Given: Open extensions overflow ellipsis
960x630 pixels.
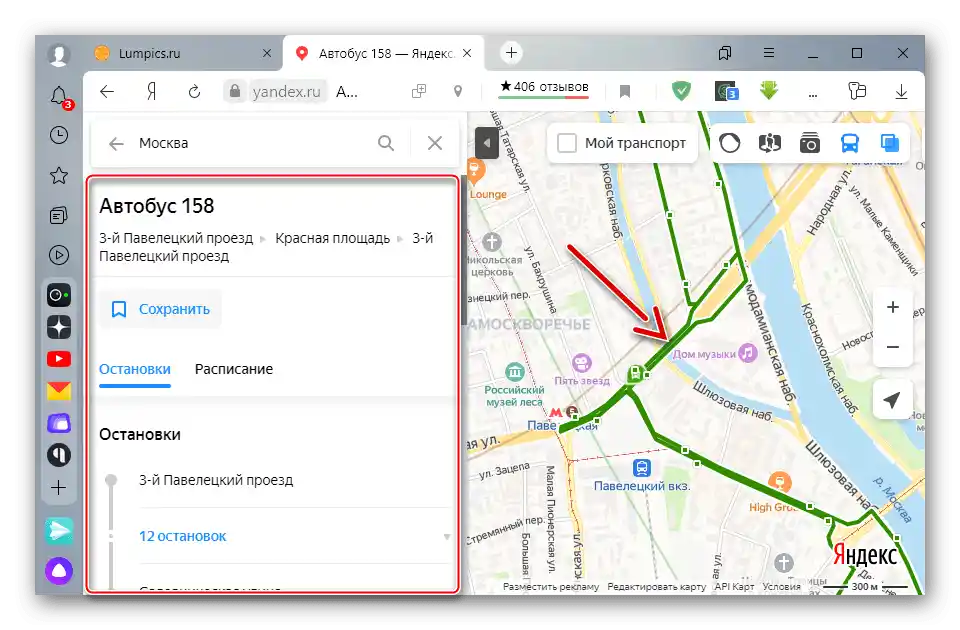Looking at the screenshot, I should [x=813, y=92].
